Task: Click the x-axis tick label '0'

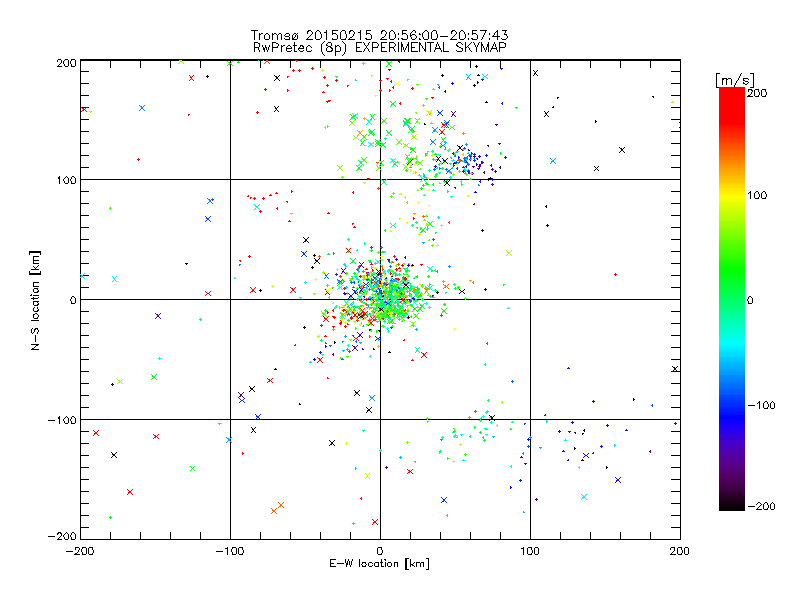Action: 380,551
